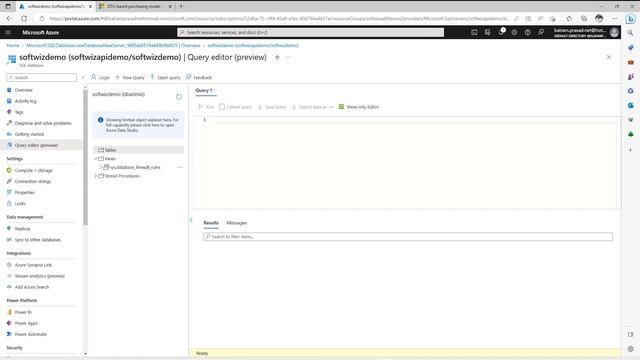Open the Edge three-dots settings menu
The width and height of the screenshot is (640, 360).
click(615, 18)
